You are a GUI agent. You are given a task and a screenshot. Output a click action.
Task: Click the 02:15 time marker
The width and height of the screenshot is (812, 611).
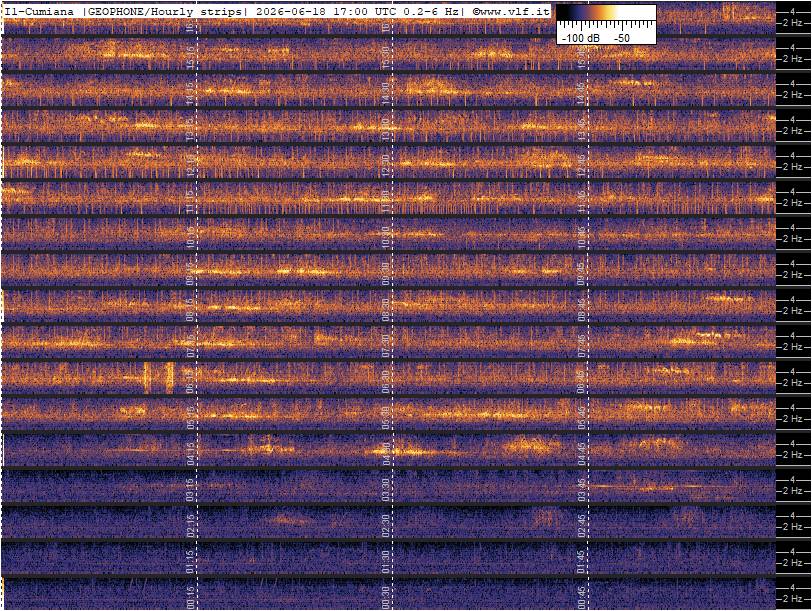pos(191,526)
